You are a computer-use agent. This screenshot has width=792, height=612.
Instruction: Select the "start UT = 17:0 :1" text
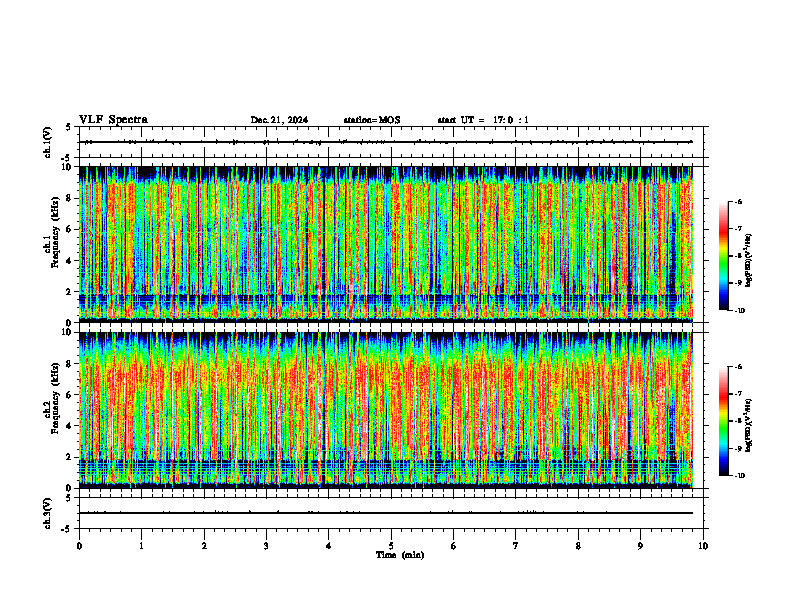483,120
